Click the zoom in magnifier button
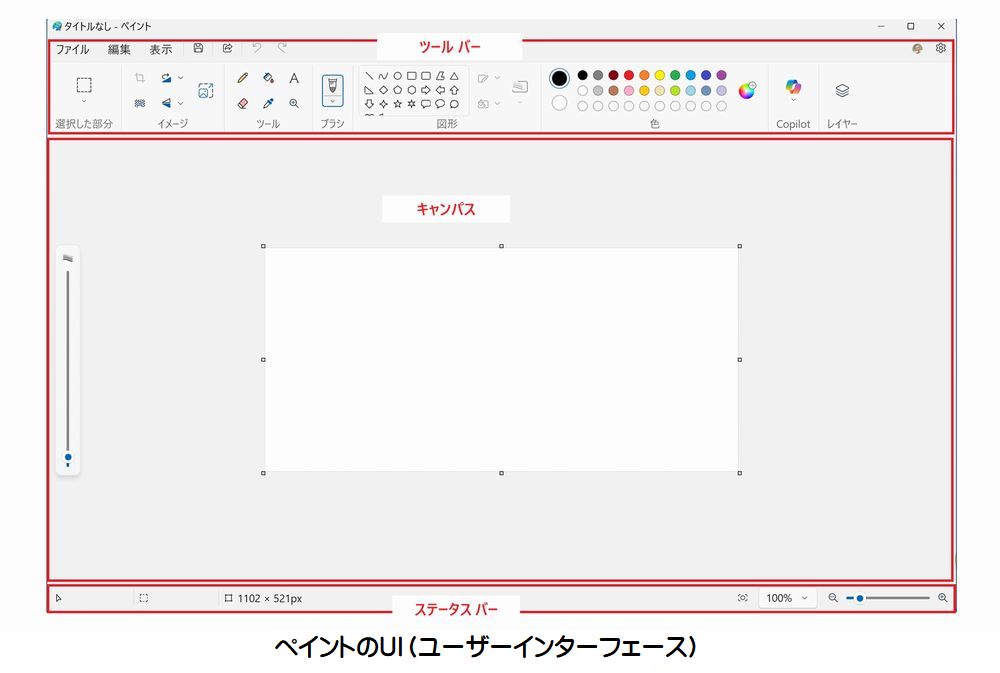The width and height of the screenshot is (1000, 673). 942,598
